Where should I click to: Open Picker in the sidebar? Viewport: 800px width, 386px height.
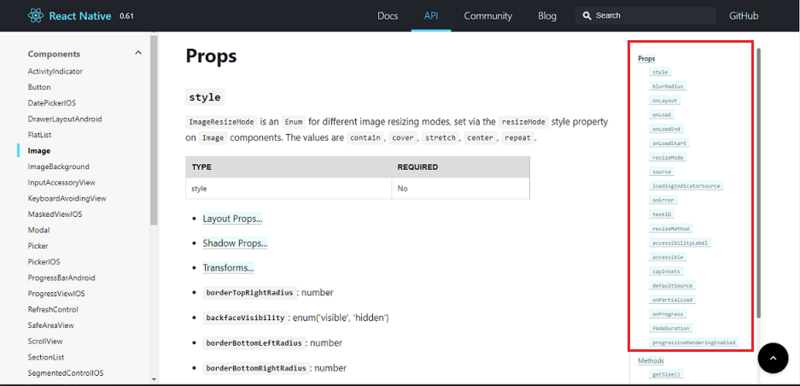click(38, 246)
